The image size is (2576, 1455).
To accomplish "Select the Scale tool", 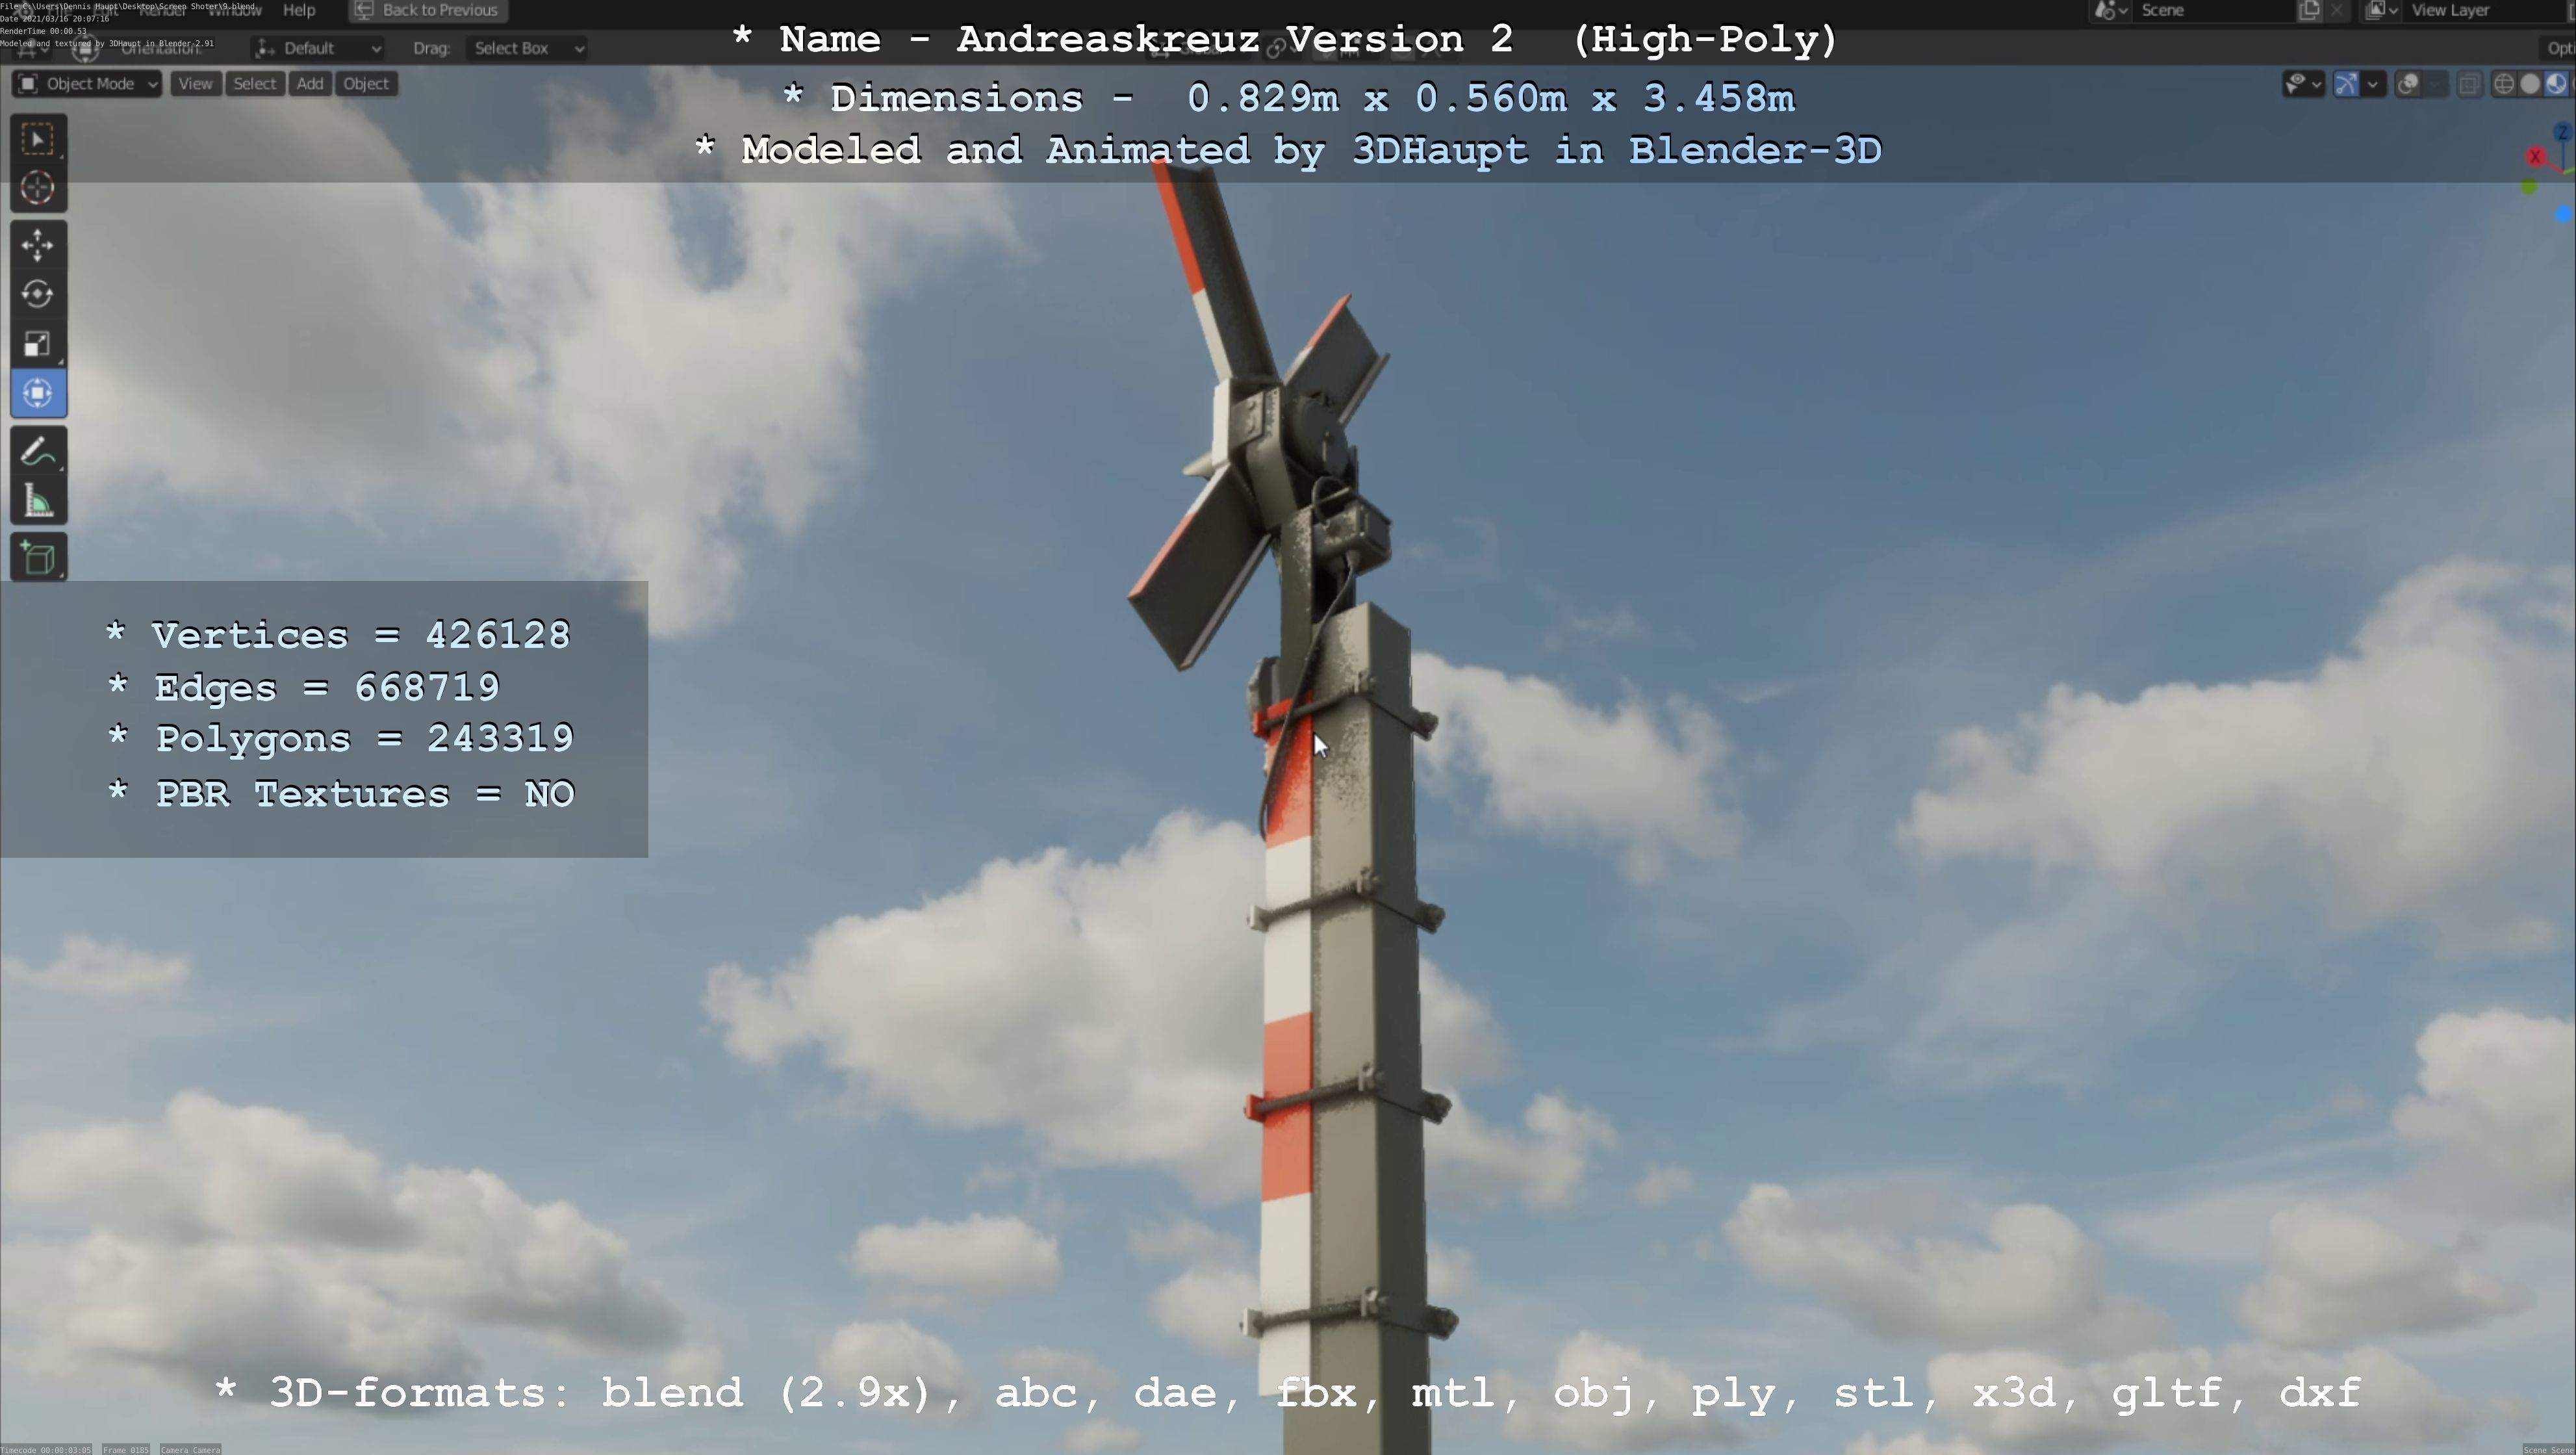I will click(x=38, y=344).
